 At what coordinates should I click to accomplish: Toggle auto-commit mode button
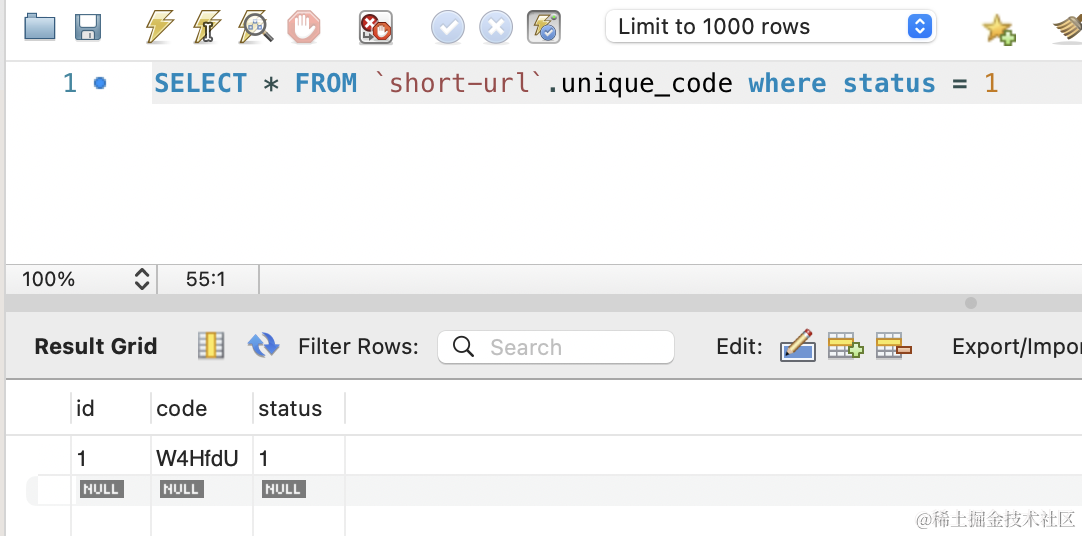544,27
